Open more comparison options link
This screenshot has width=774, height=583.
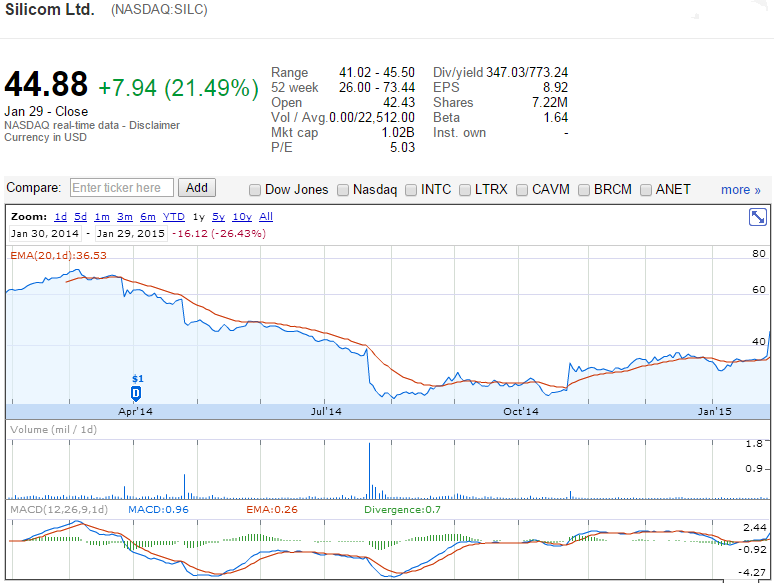(x=740, y=190)
